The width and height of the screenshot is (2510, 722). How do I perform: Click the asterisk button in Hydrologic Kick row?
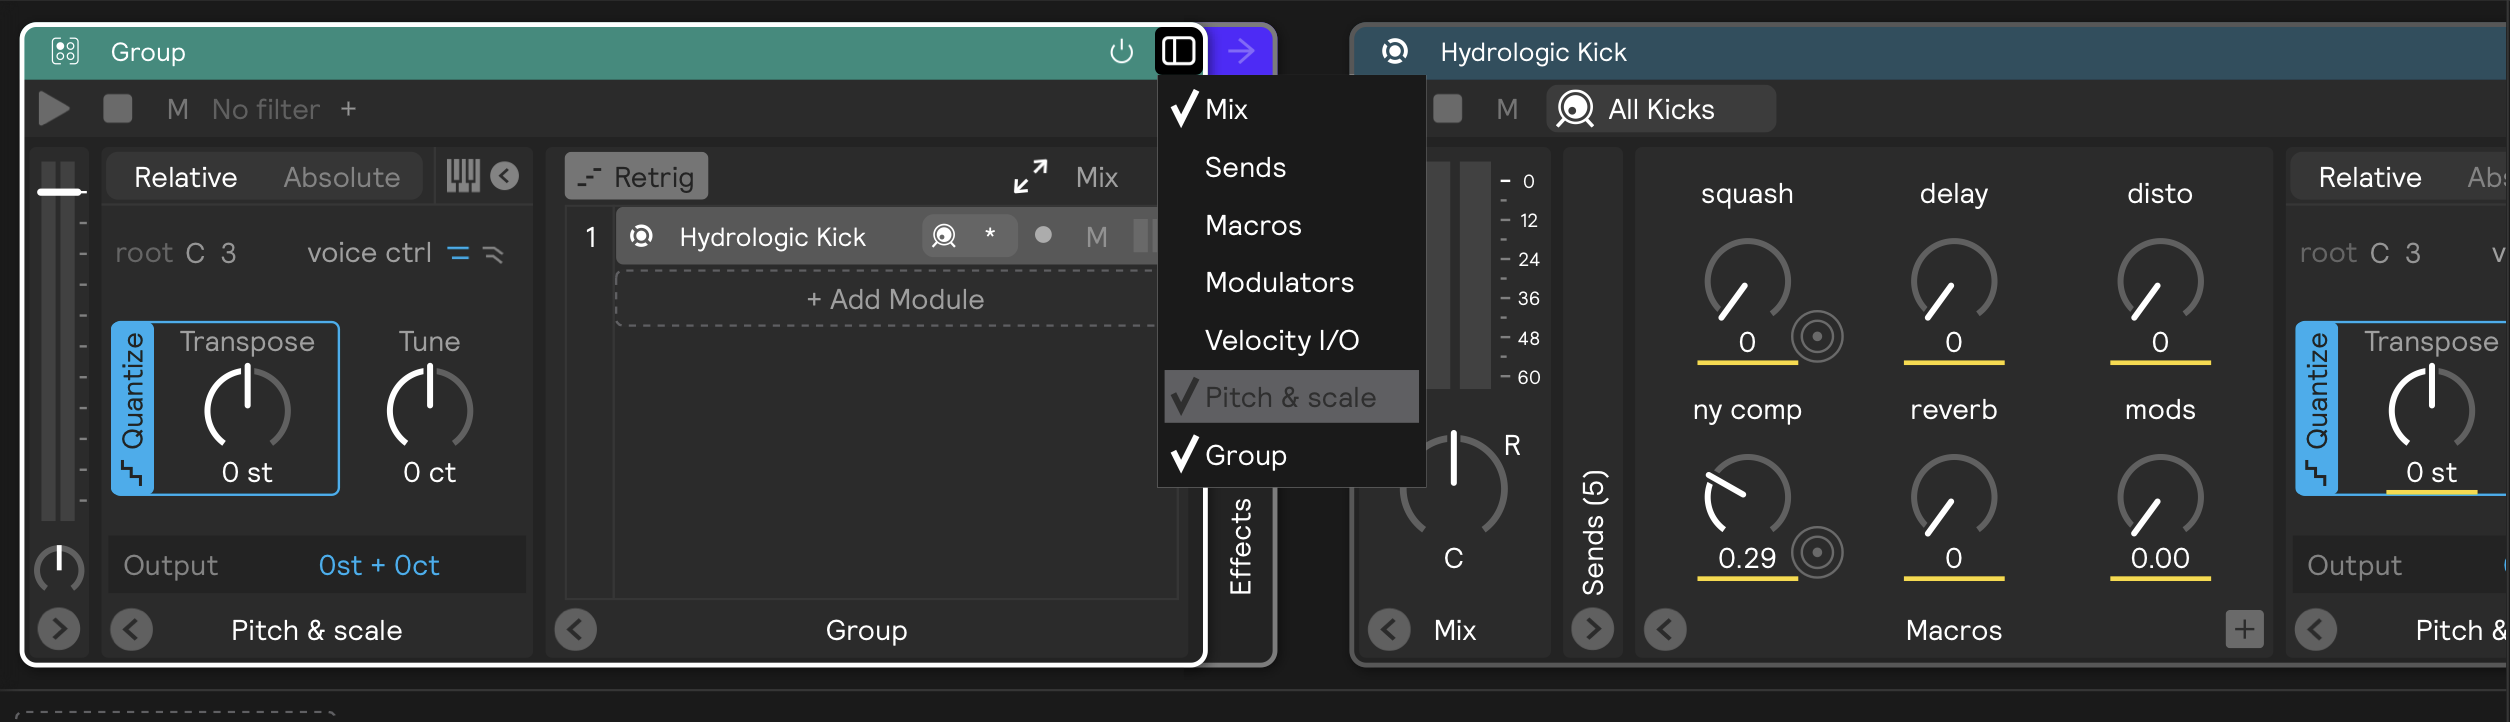tap(990, 235)
